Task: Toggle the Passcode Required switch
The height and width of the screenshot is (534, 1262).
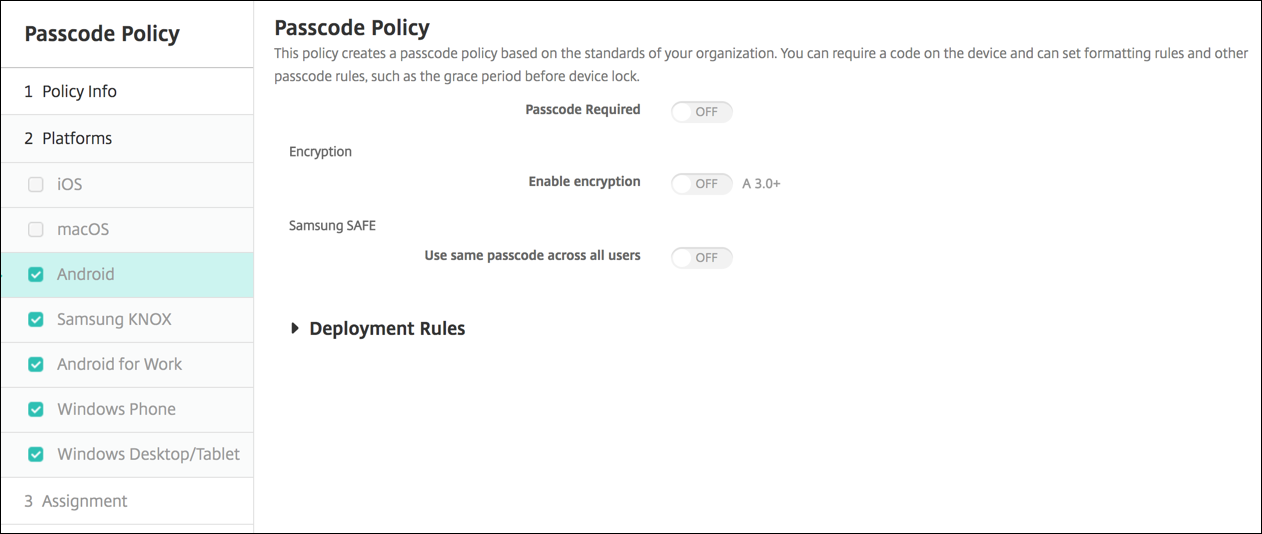Action: tap(701, 112)
